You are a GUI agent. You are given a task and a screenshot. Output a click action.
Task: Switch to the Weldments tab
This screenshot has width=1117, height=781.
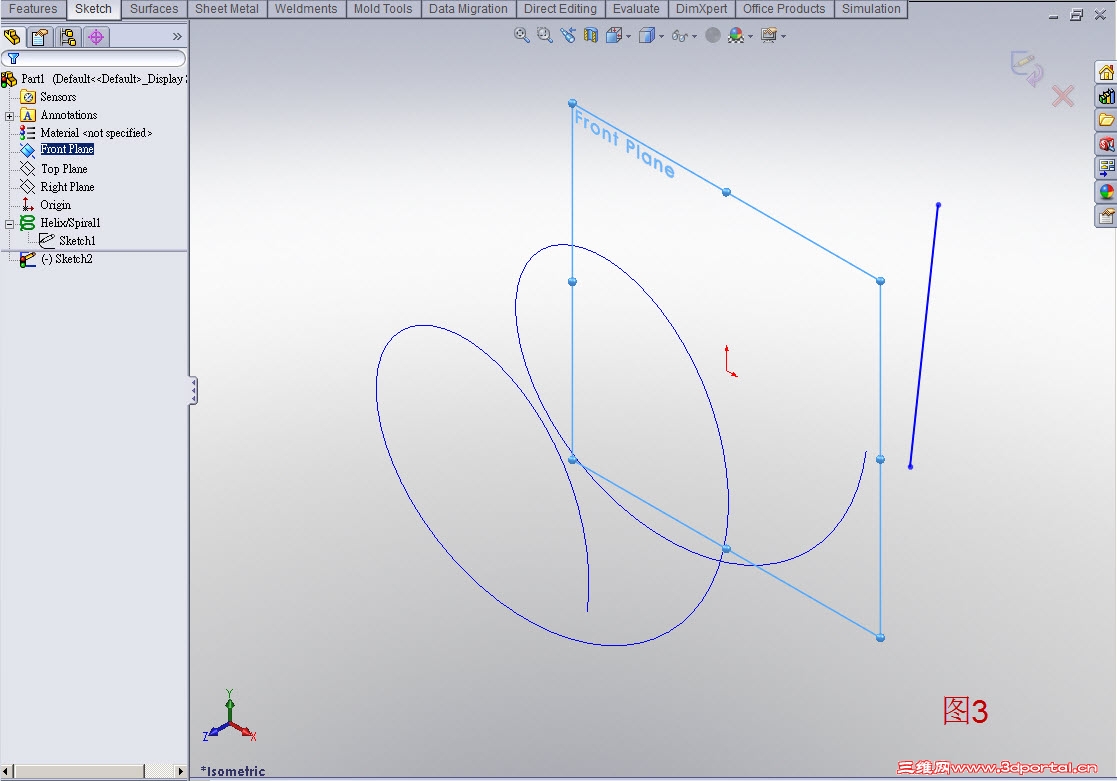(x=306, y=9)
